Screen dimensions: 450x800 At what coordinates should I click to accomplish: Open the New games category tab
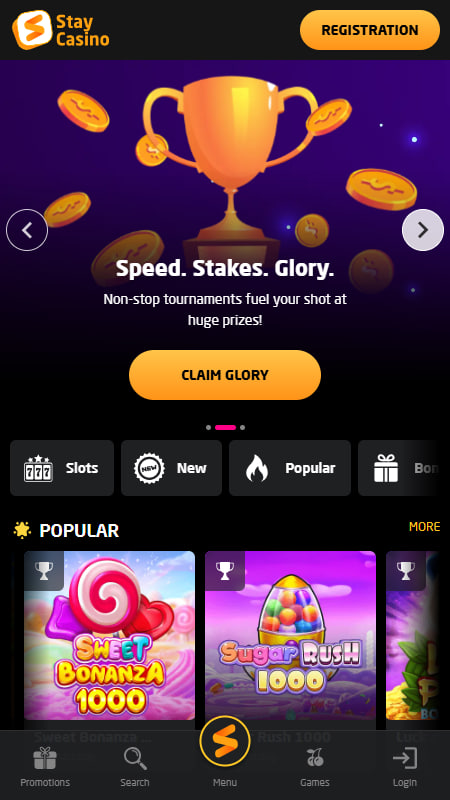171,468
